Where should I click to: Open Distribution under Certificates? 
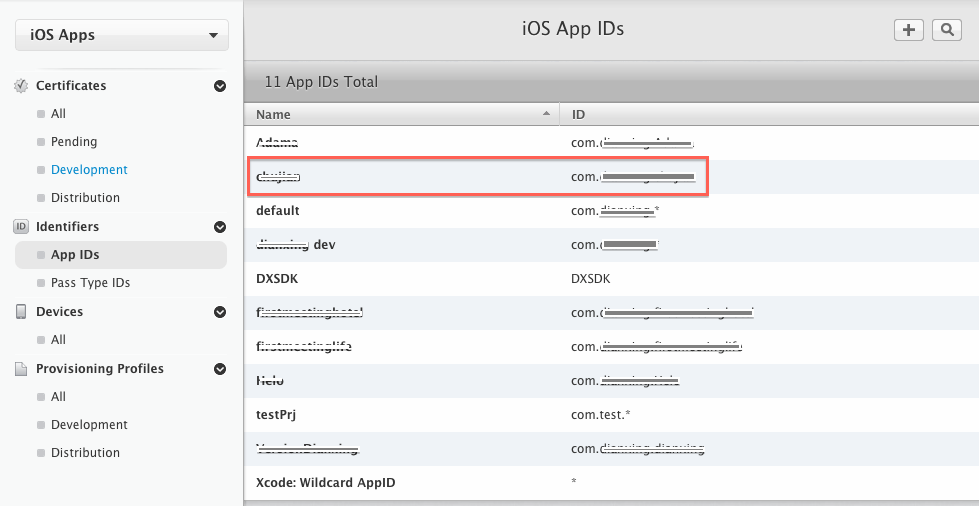(x=86, y=198)
